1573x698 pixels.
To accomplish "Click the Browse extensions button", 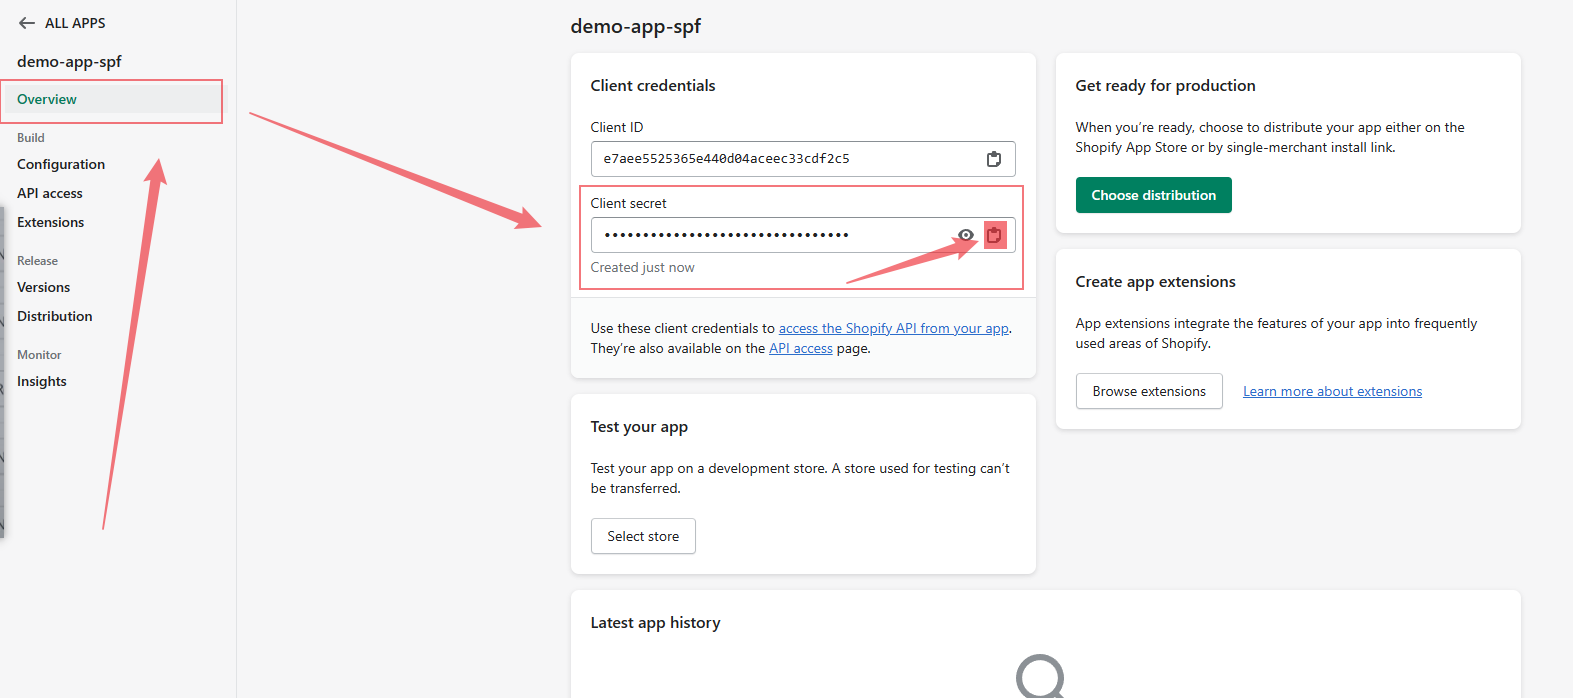I will coord(1149,391).
